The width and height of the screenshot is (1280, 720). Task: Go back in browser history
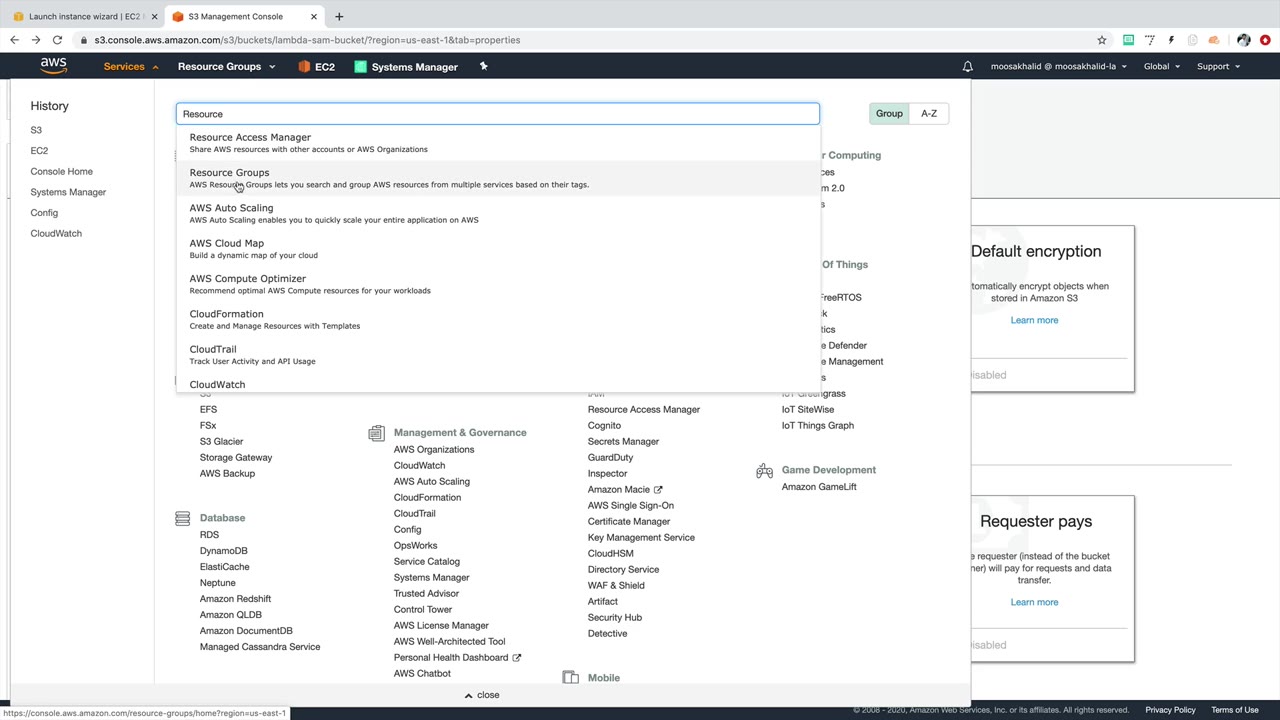pyautogui.click(x=14, y=40)
